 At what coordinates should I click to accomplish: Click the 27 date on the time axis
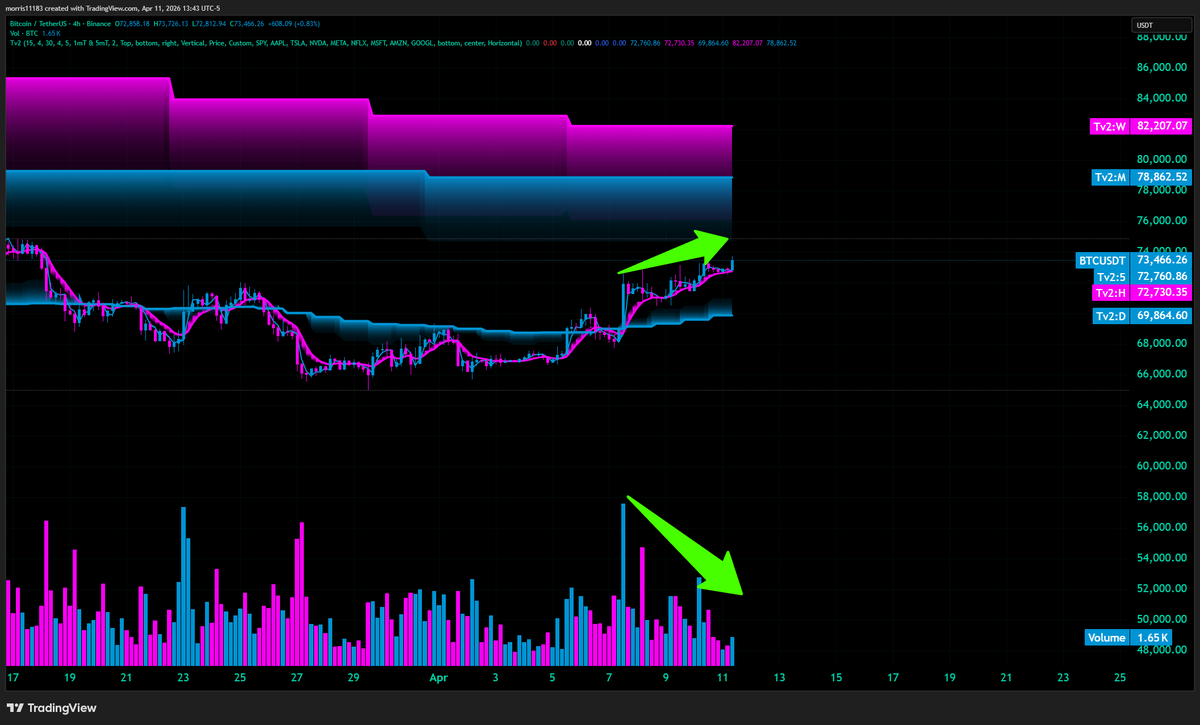pos(297,677)
